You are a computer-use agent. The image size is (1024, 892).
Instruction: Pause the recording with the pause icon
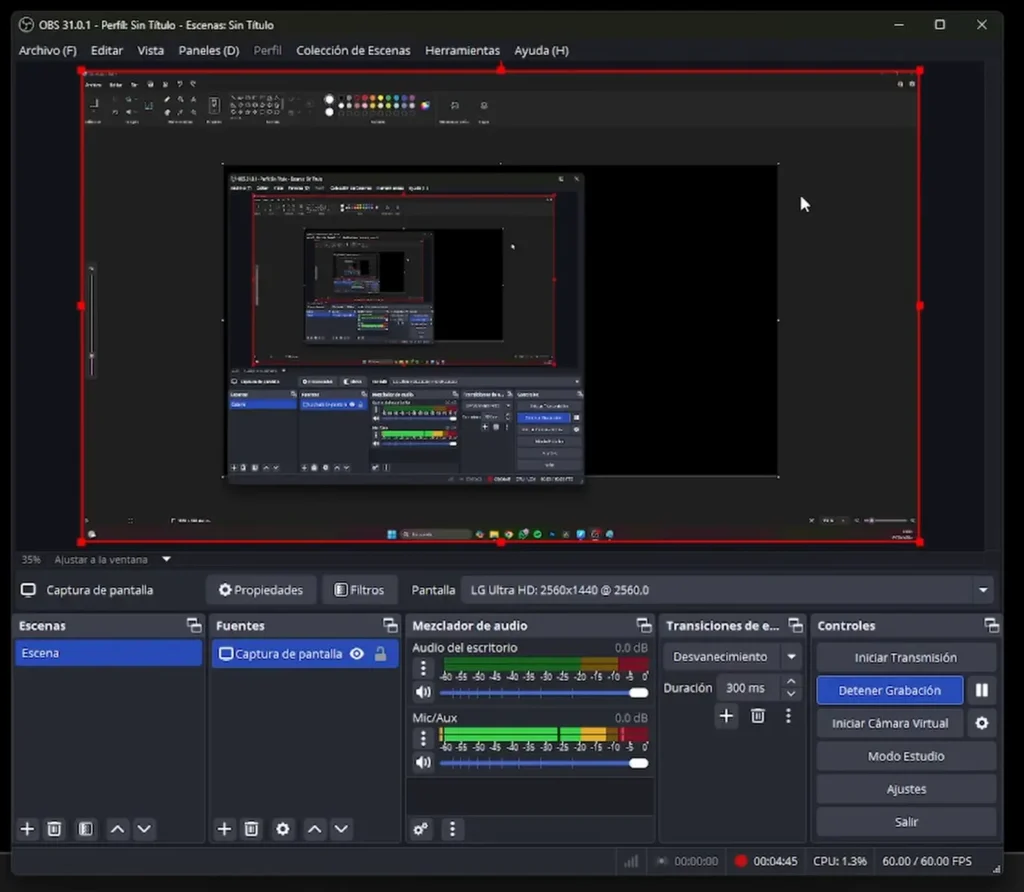(982, 690)
